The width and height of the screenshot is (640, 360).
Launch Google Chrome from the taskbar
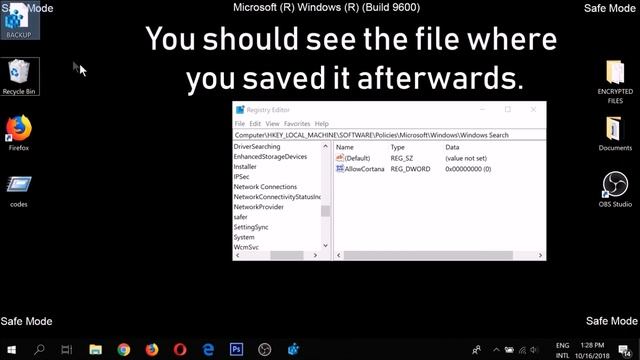[x=124, y=349]
